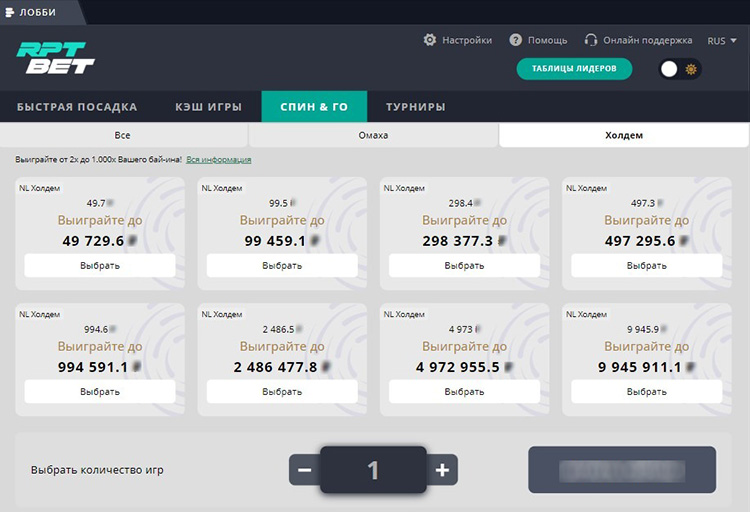This screenshot has width=750, height=512.
Task: Choose the 994 591.1 prize game
Action: (100, 391)
